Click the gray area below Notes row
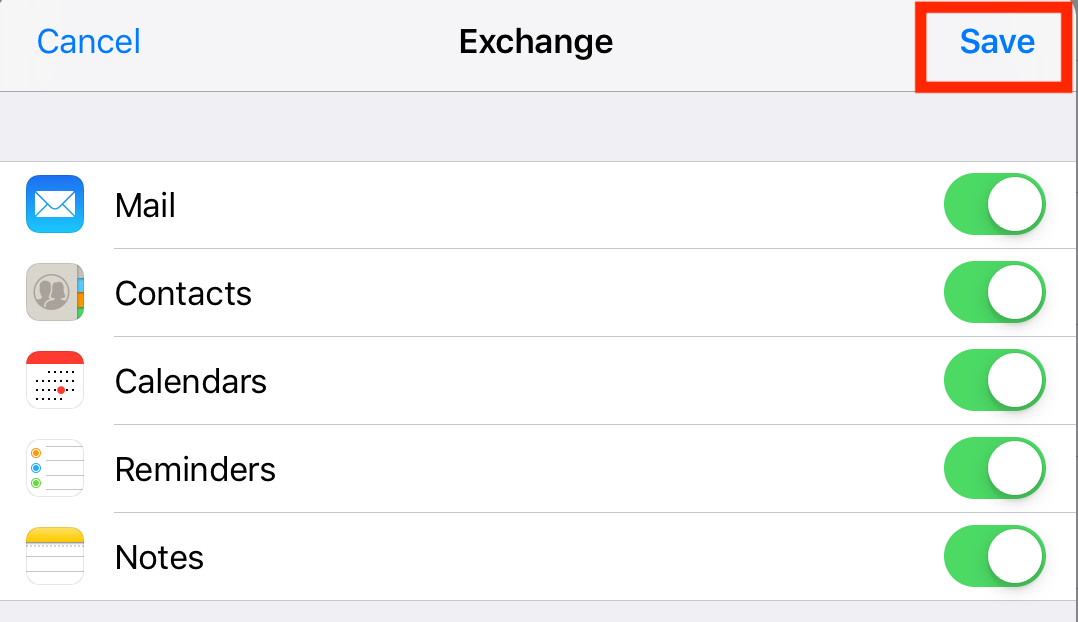Image resolution: width=1078 pixels, height=622 pixels. (538, 611)
